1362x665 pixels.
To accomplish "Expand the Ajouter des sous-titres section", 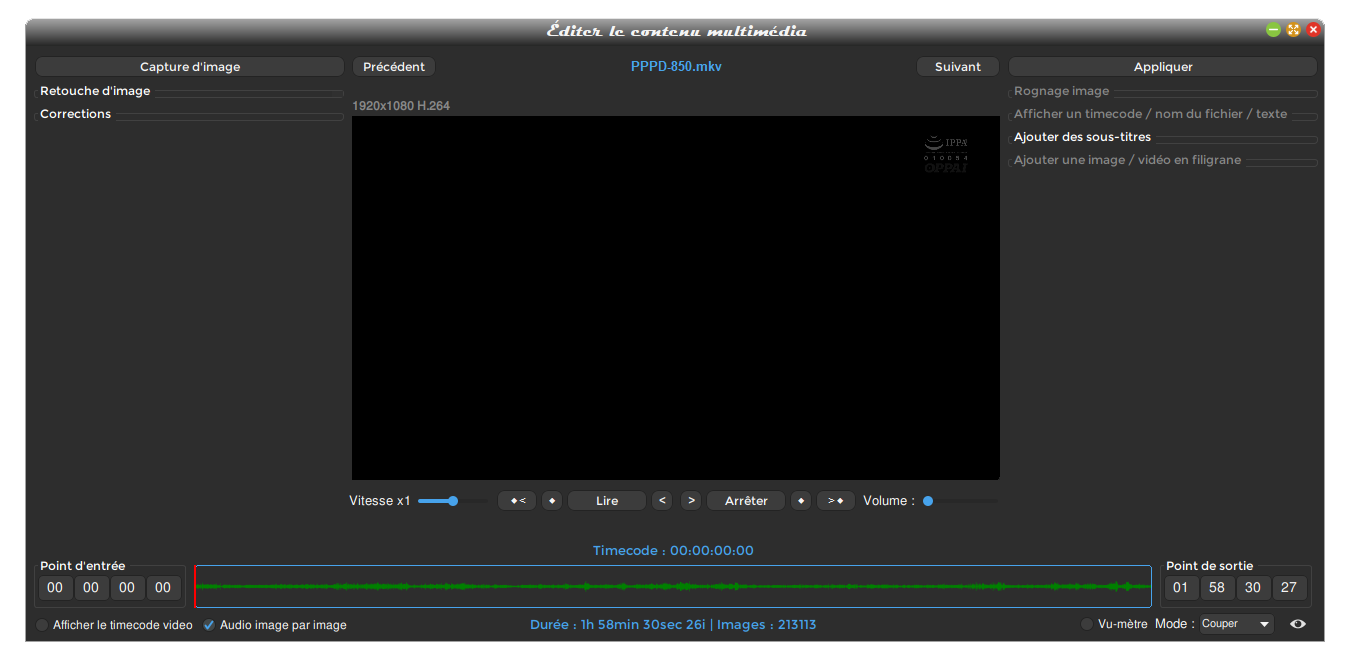I will click(x=1082, y=137).
